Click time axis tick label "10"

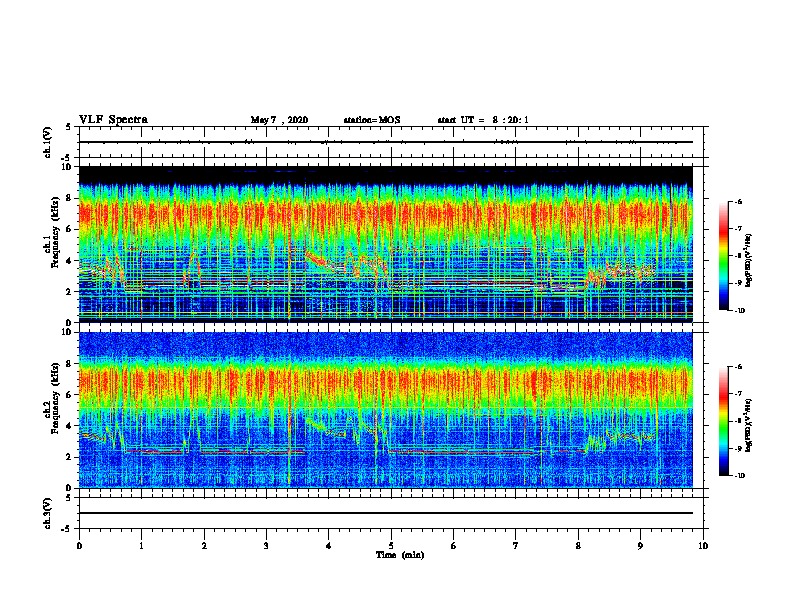coord(703,546)
